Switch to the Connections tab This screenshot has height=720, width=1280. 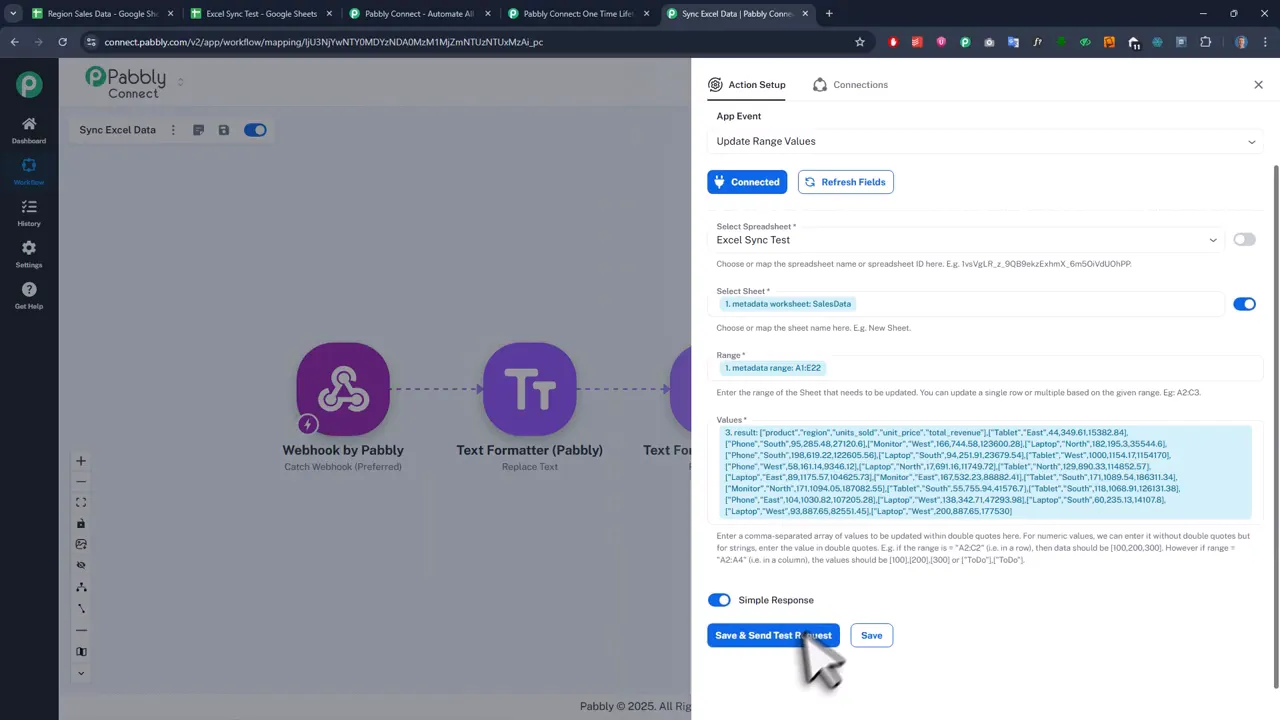pyautogui.click(x=850, y=85)
